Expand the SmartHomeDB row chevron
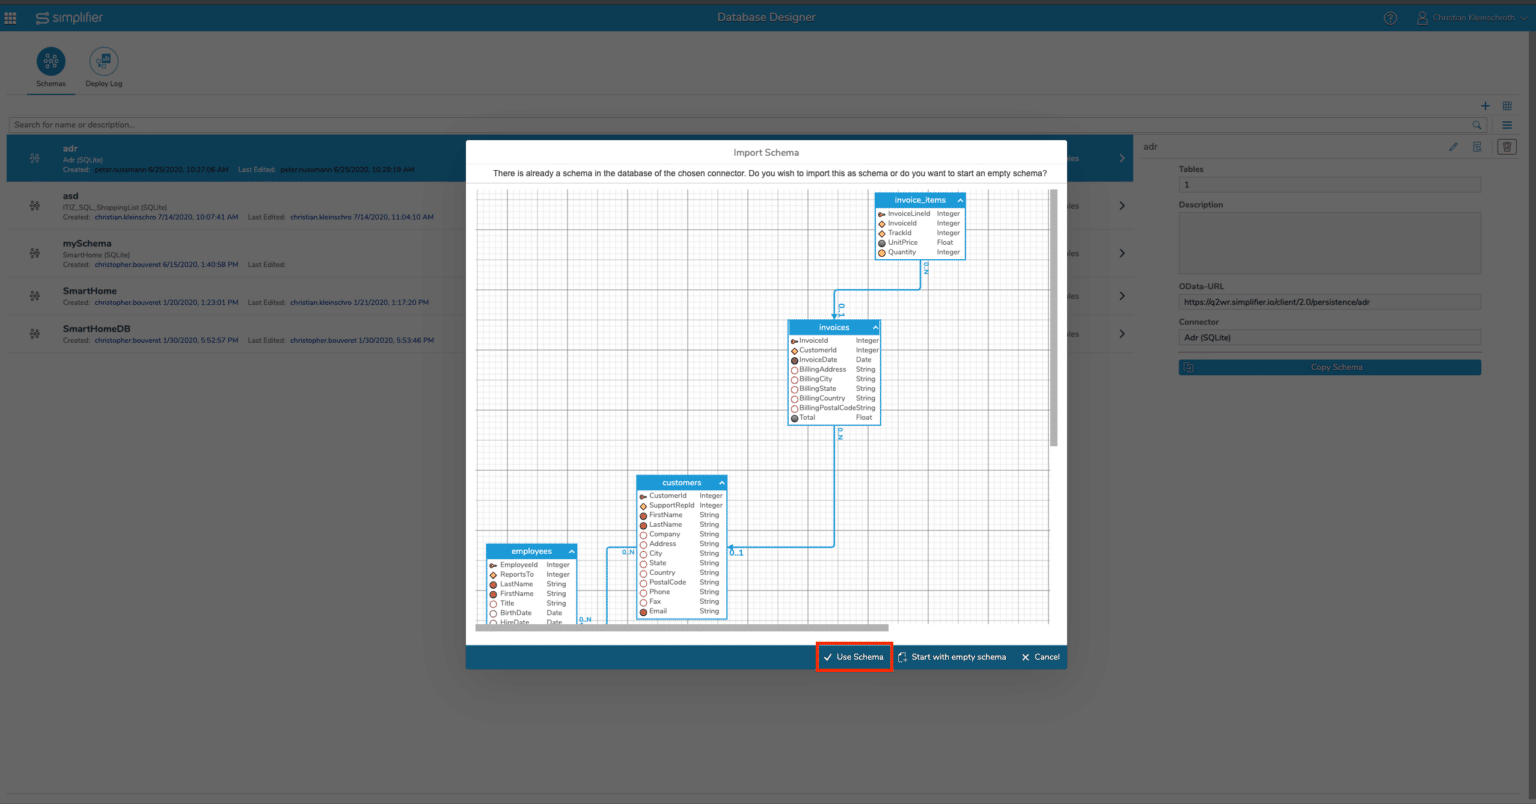The width and height of the screenshot is (1536, 804). pos(1122,334)
